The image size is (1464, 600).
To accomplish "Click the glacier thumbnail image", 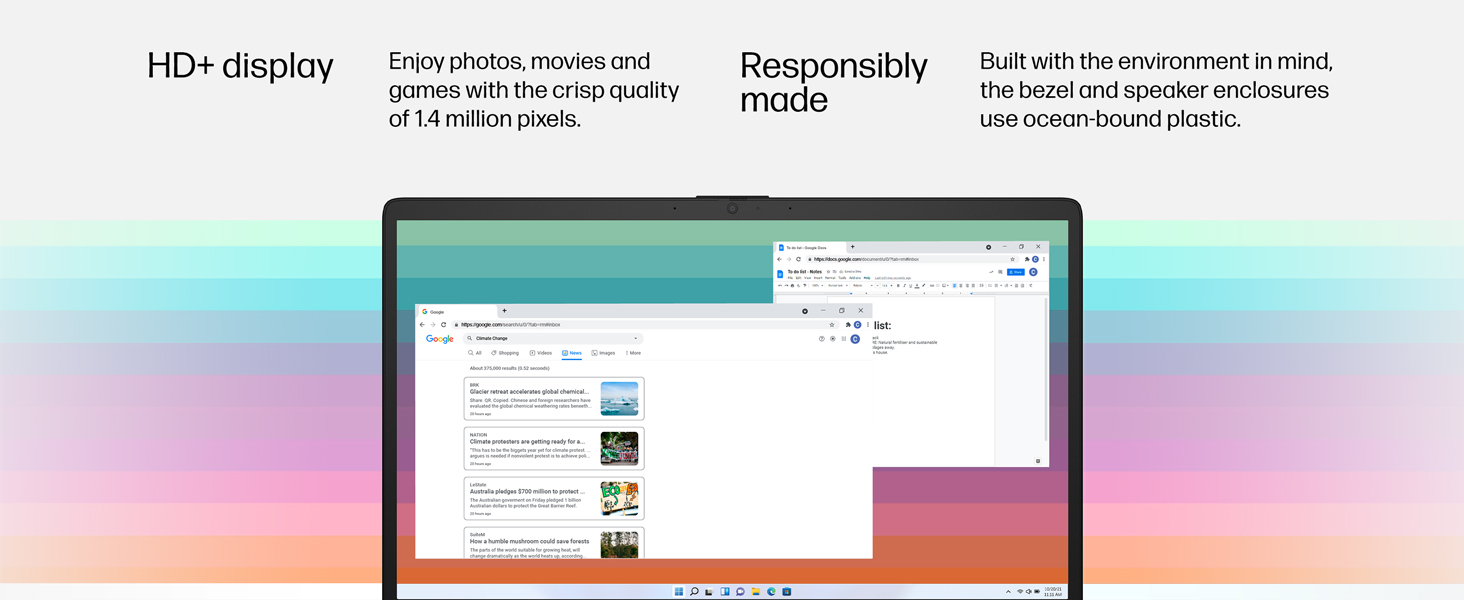I will coord(619,398).
